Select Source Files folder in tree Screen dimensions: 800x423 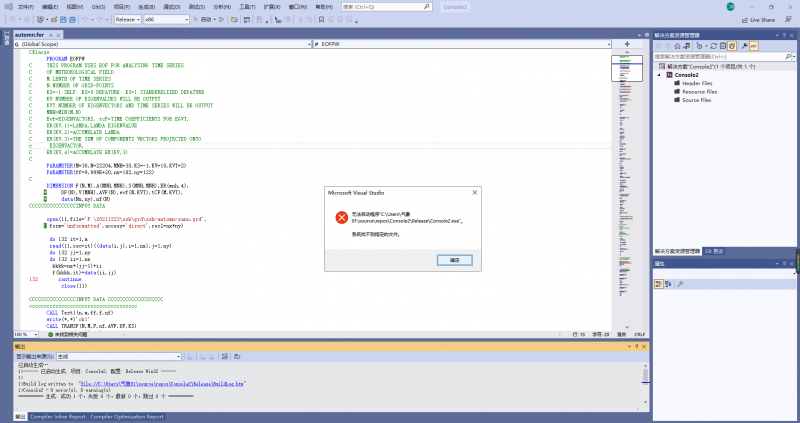pyautogui.click(x=697, y=100)
